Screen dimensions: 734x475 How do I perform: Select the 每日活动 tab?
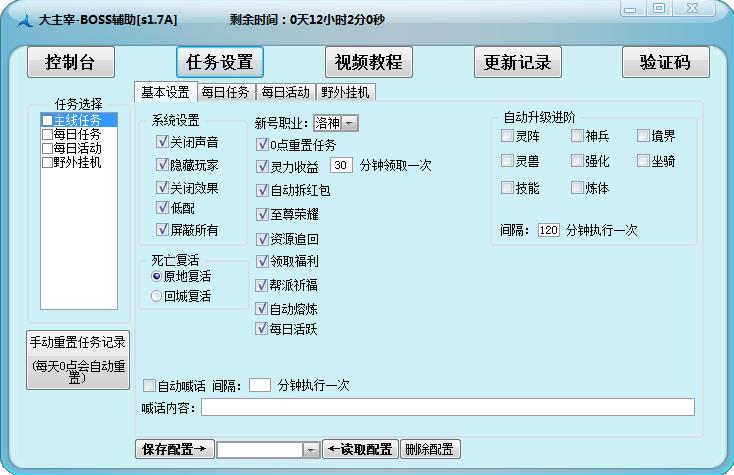coord(285,92)
